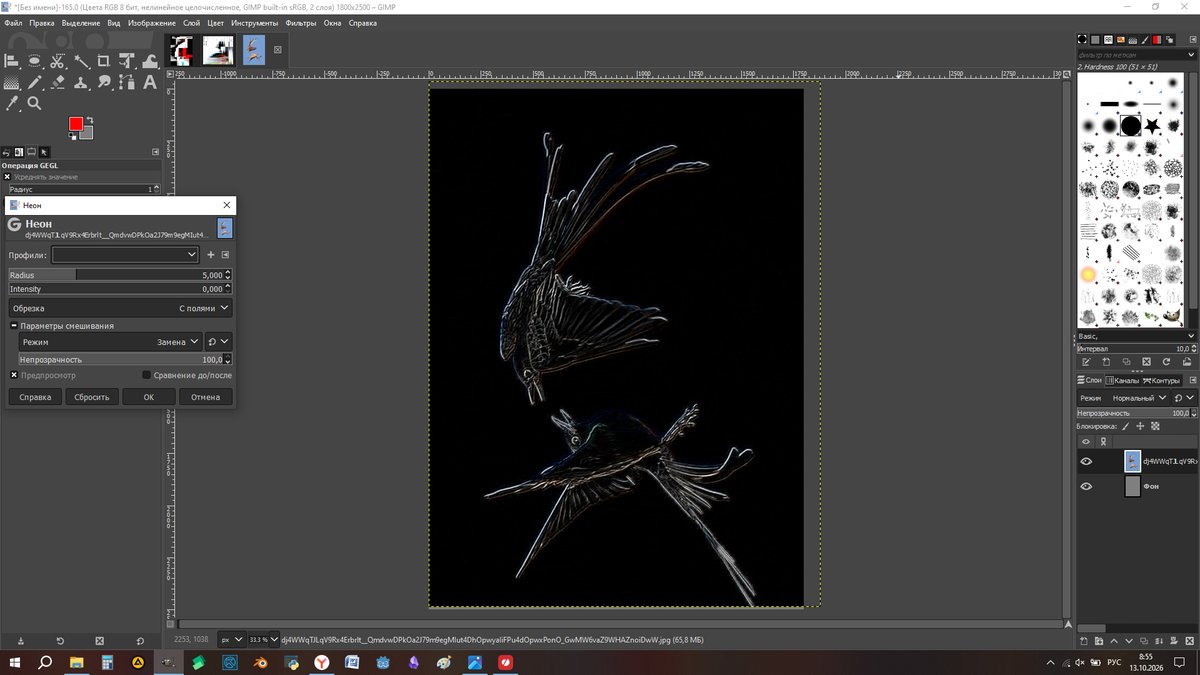The width and height of the screenshot is (1200, 675).
Task: Click the red foreground color swatch
Action: coord(75,124)
